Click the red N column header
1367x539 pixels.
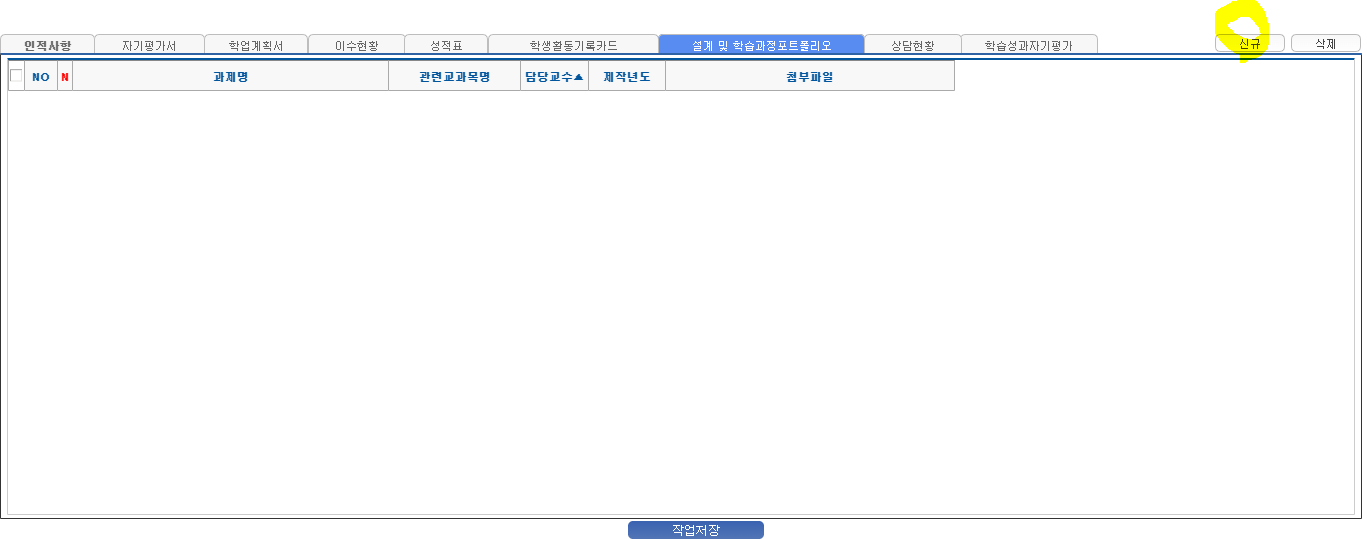65,76
